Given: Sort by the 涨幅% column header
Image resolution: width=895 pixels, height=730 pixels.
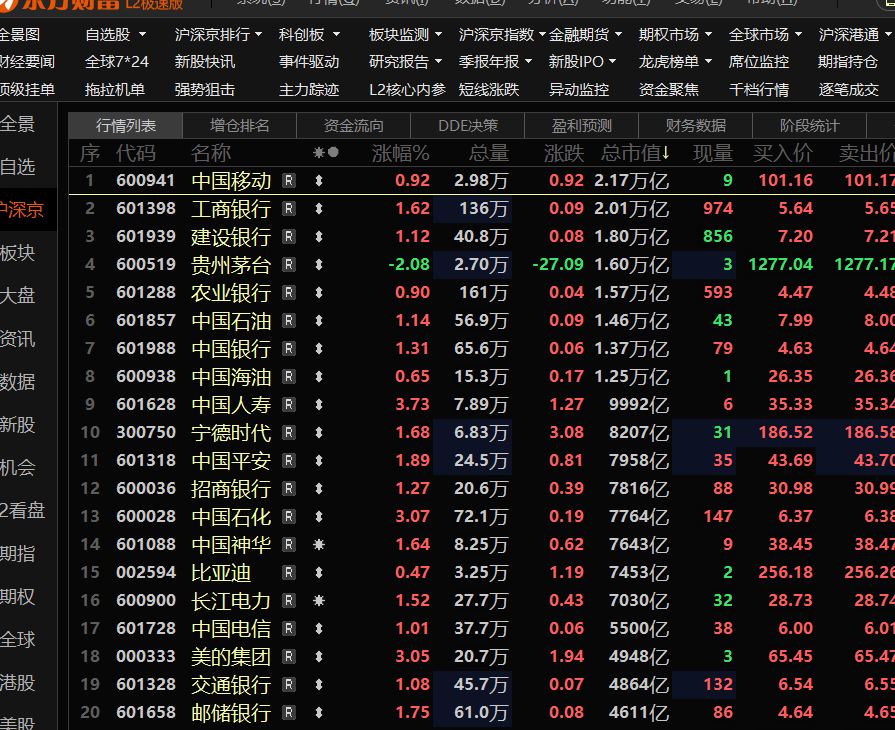Looking at the screenshot, I should pyautogui.click(x=400, y=153).
